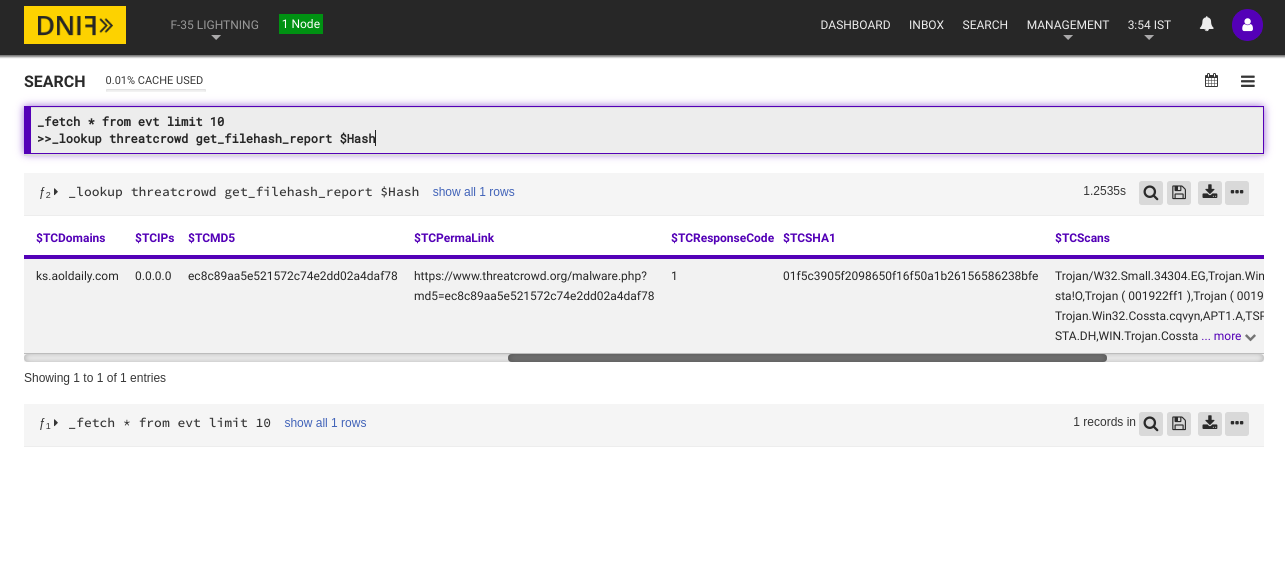Sort by $TCScans column

coord(1082,238)
